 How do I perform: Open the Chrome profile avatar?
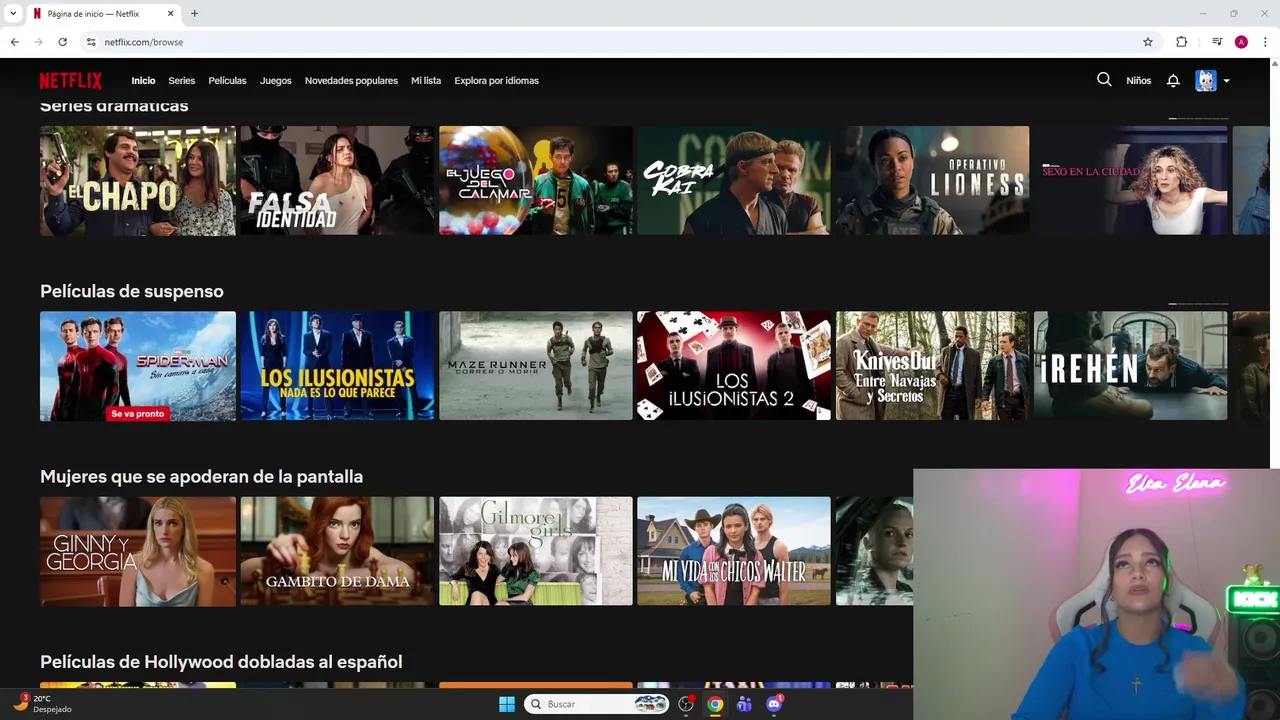[x=1241, y=42]
